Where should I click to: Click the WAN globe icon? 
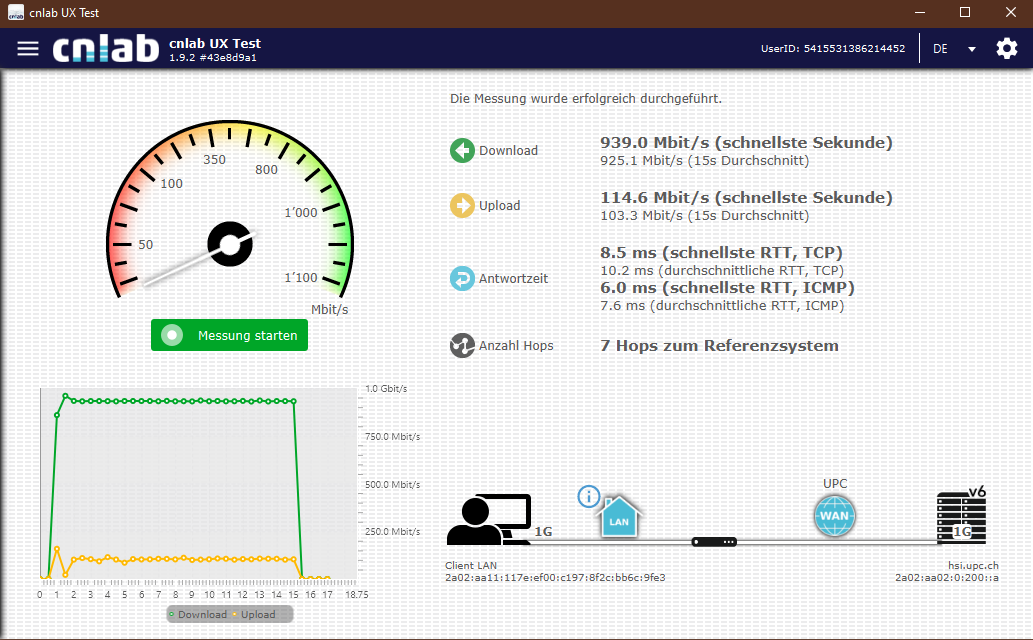[x=834, y=517]
